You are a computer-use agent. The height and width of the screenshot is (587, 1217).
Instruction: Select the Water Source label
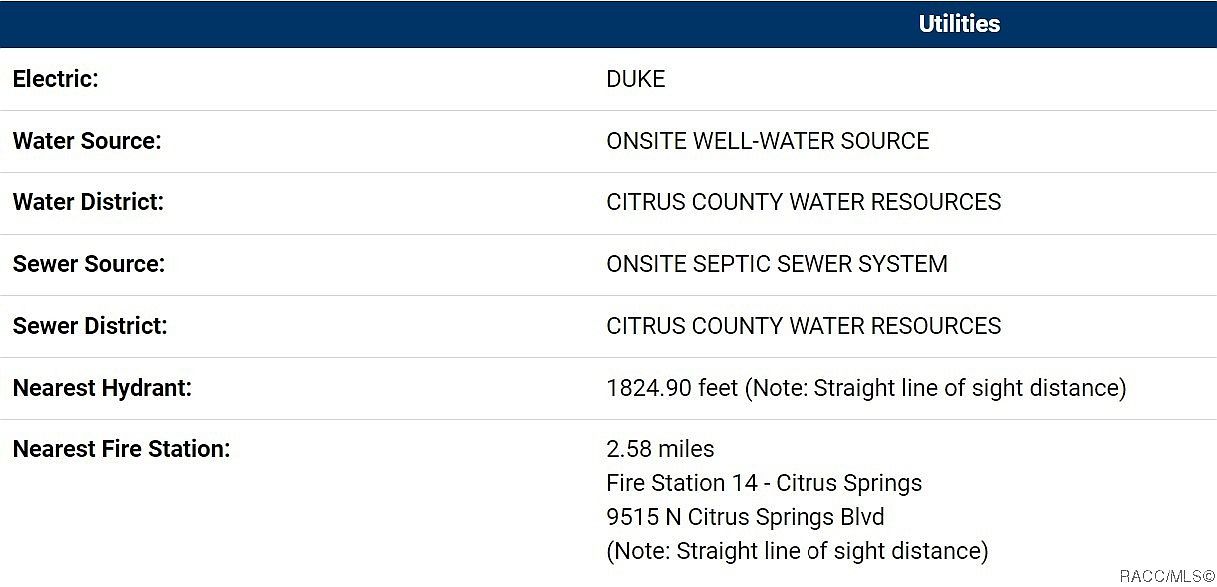[x=87, y=141]
